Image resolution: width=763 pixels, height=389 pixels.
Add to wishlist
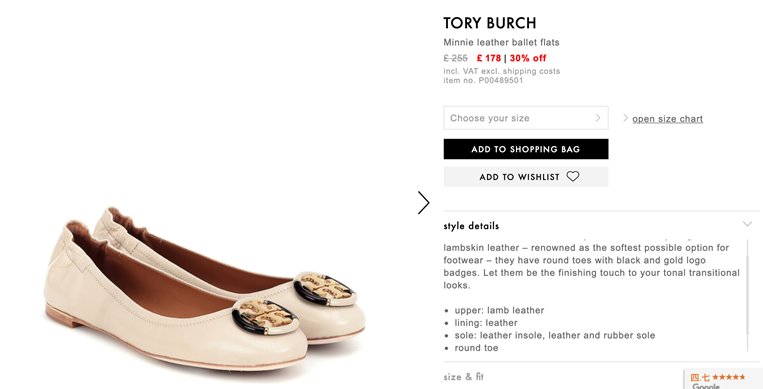[x=526, y=177]
